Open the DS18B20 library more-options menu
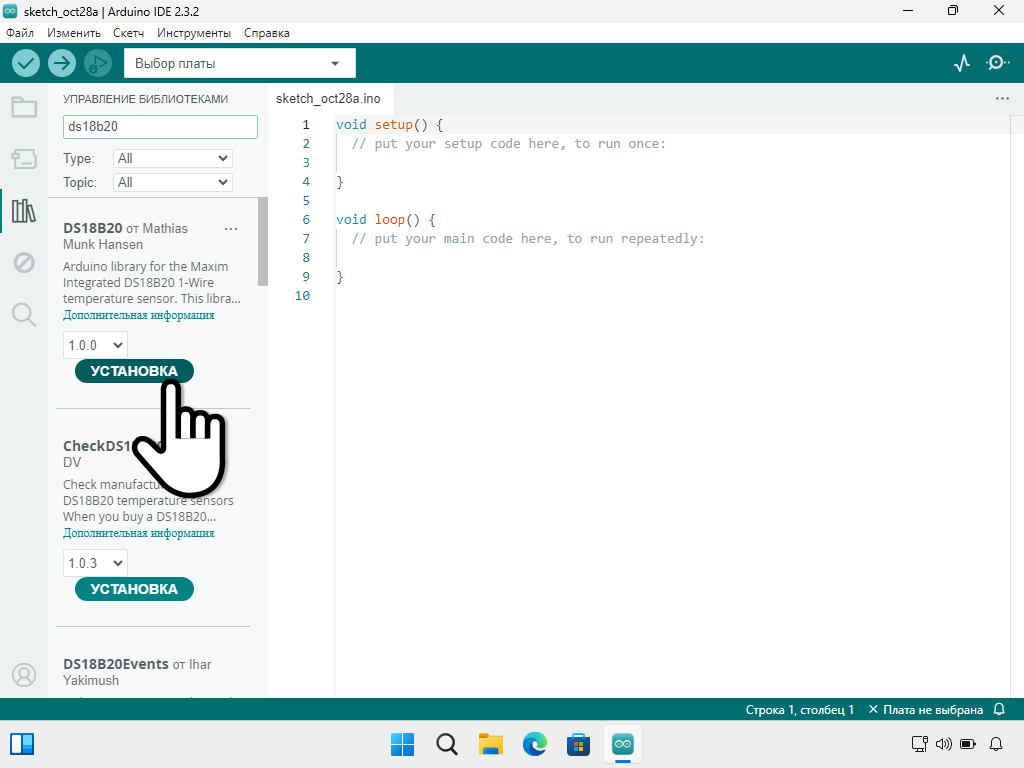 (x=231, y=229)
